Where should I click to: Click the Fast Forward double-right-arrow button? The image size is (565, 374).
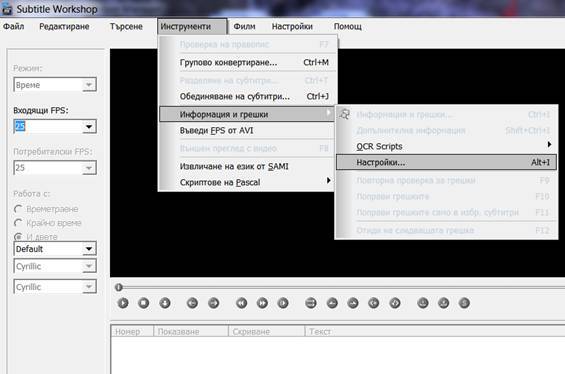[262, 303]
